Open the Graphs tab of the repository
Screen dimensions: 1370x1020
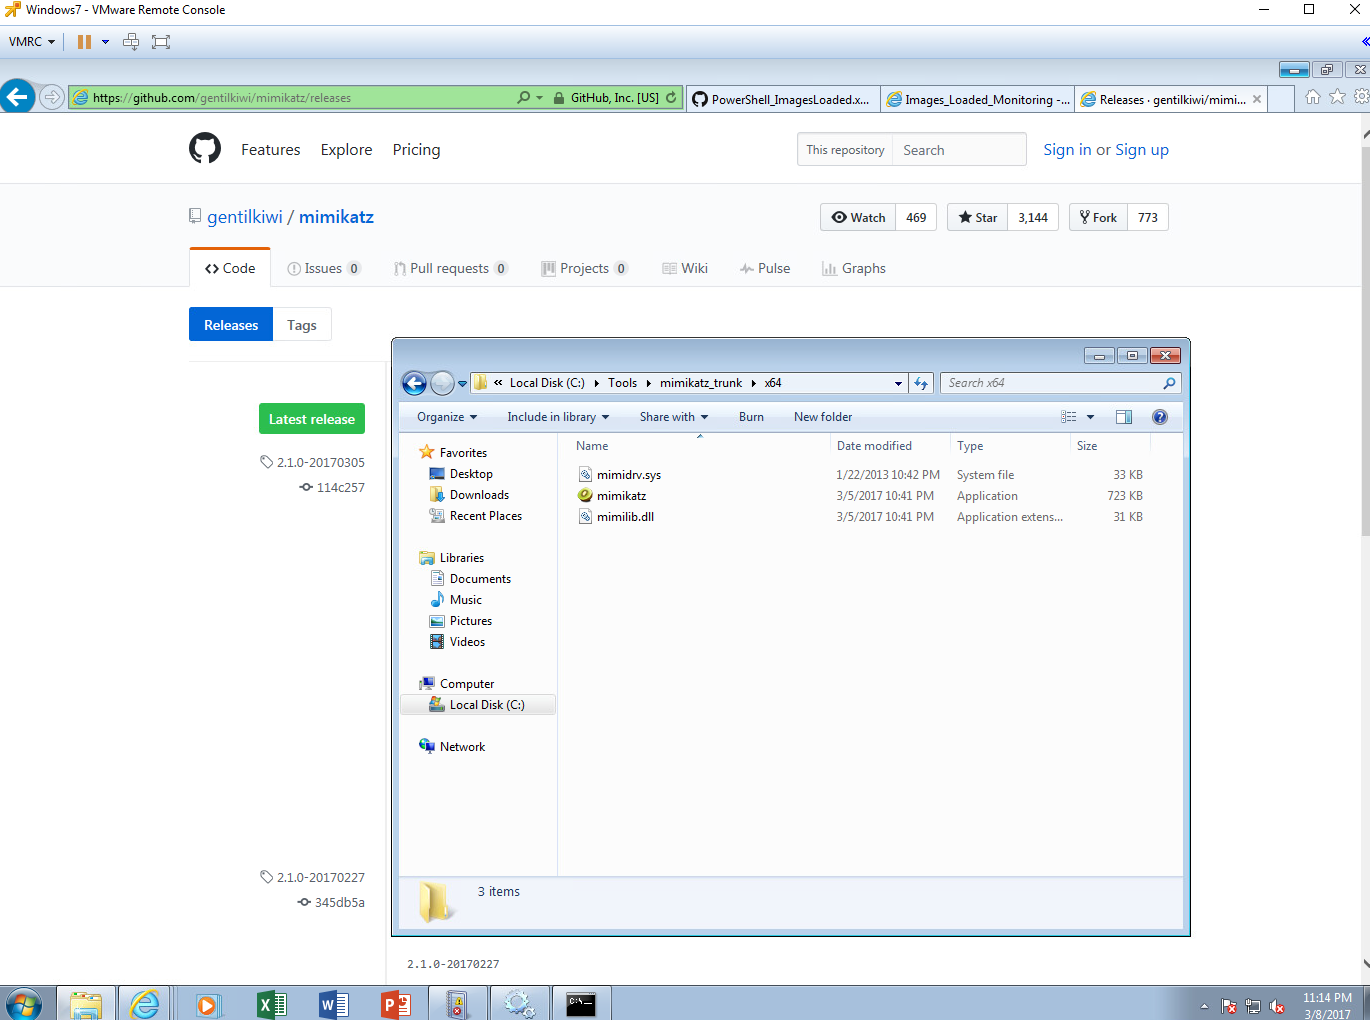(x=854, y=268)
